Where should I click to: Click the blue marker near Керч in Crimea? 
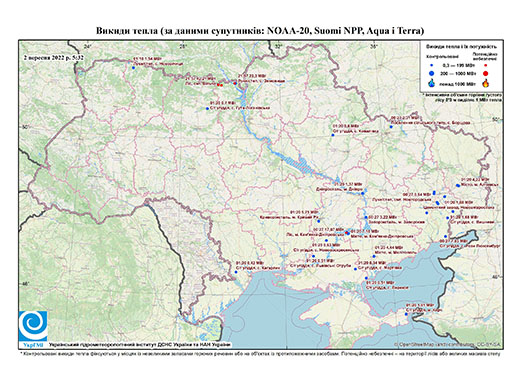406,314
